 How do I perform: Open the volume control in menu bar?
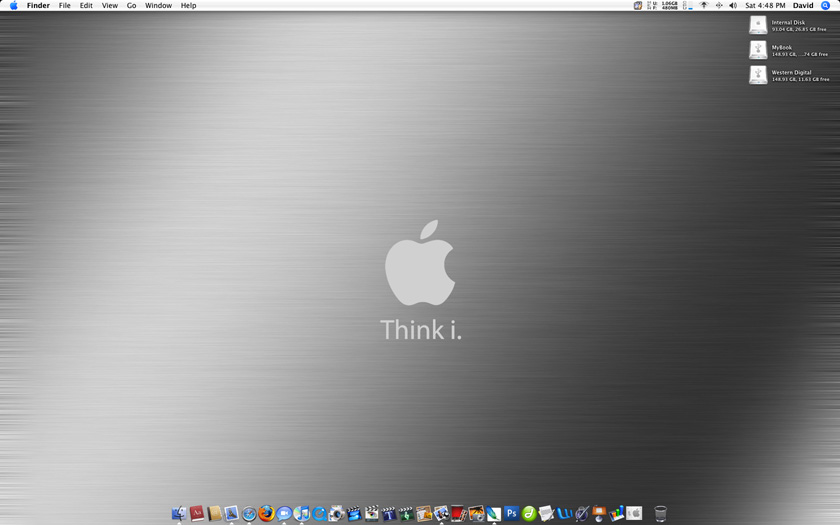click(x=733, y=5)
